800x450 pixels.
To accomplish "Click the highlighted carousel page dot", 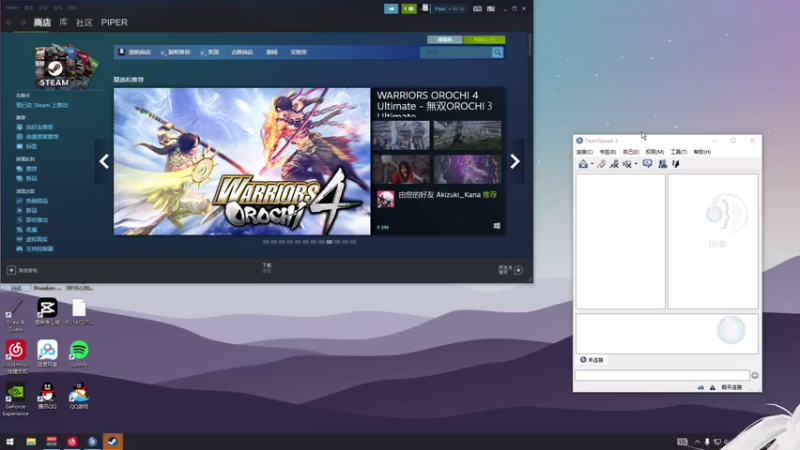I will [329, 242].
